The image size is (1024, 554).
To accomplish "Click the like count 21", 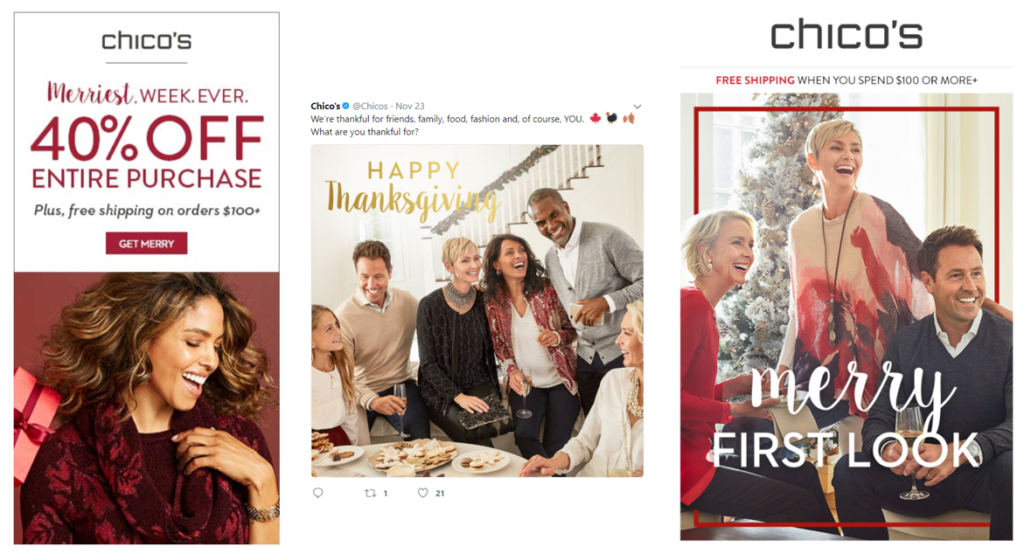I will [x=440, y=493].
